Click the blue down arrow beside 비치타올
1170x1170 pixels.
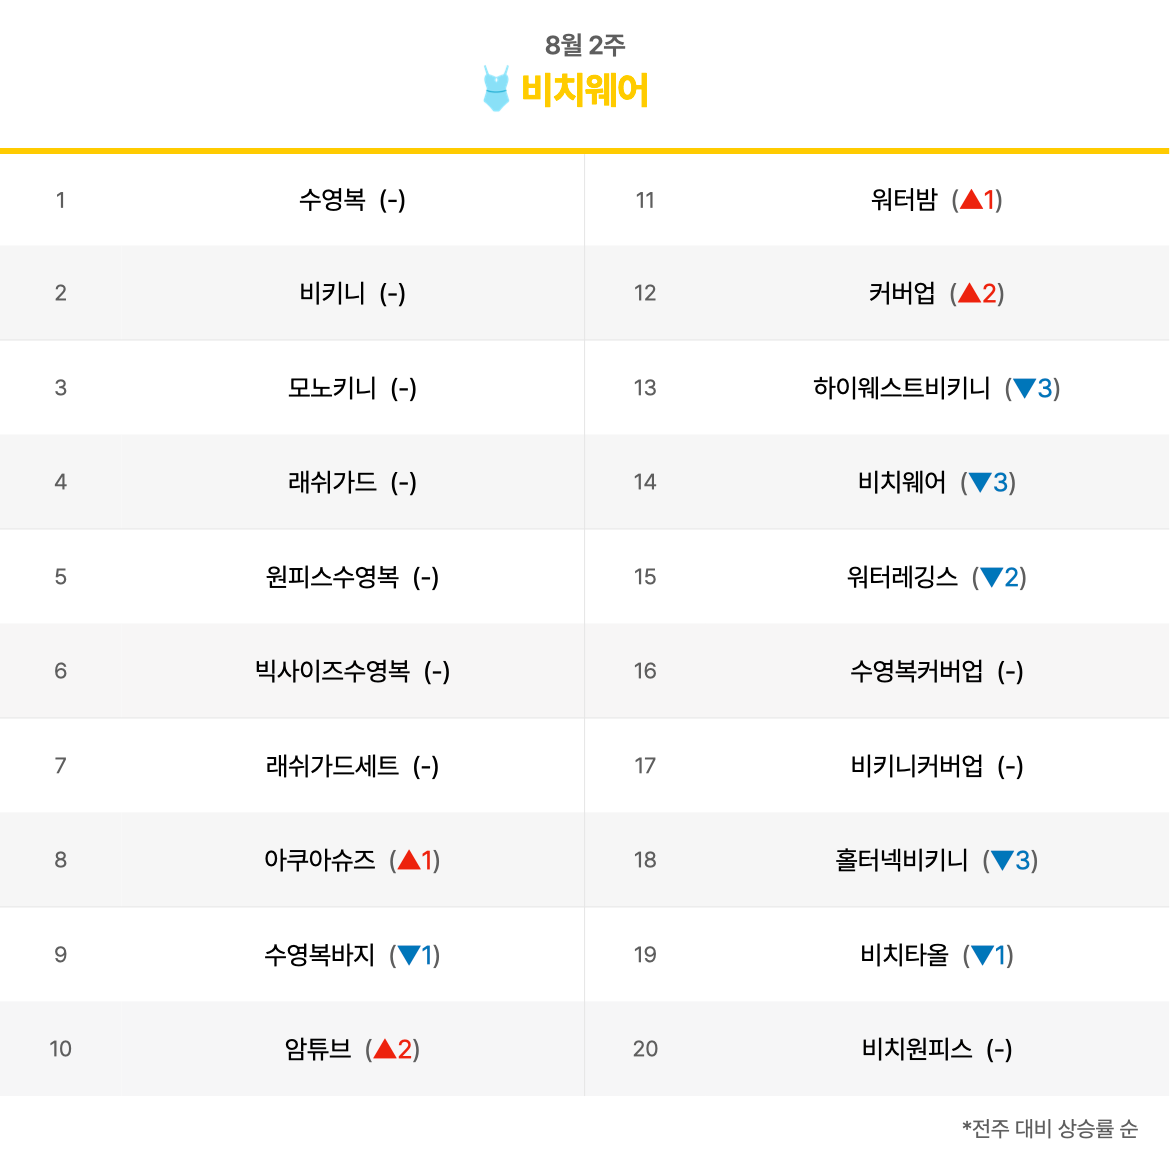pos(982,955)
